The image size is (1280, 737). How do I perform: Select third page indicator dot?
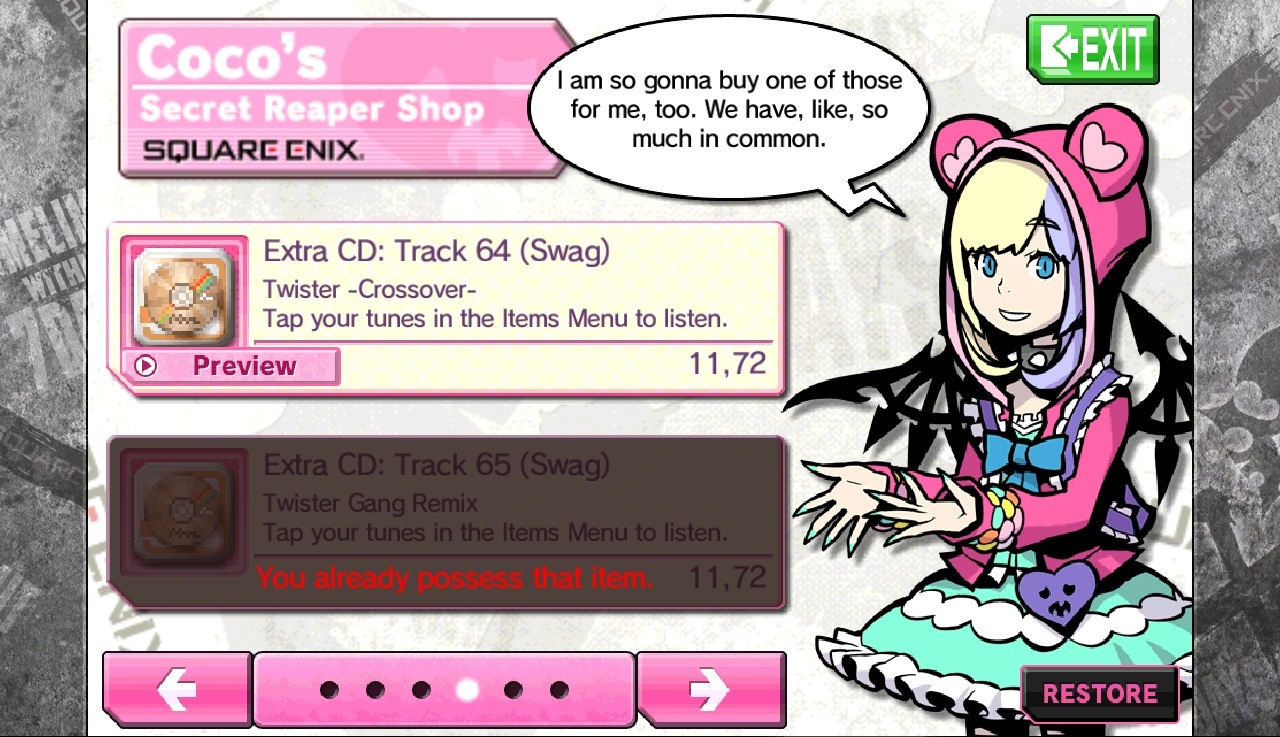pyautogui.click(x=421, y=690)
